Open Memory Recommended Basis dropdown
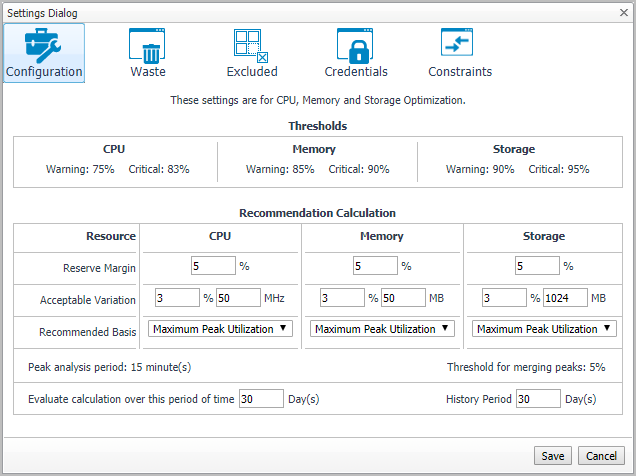636x476 pixels. 382,329
